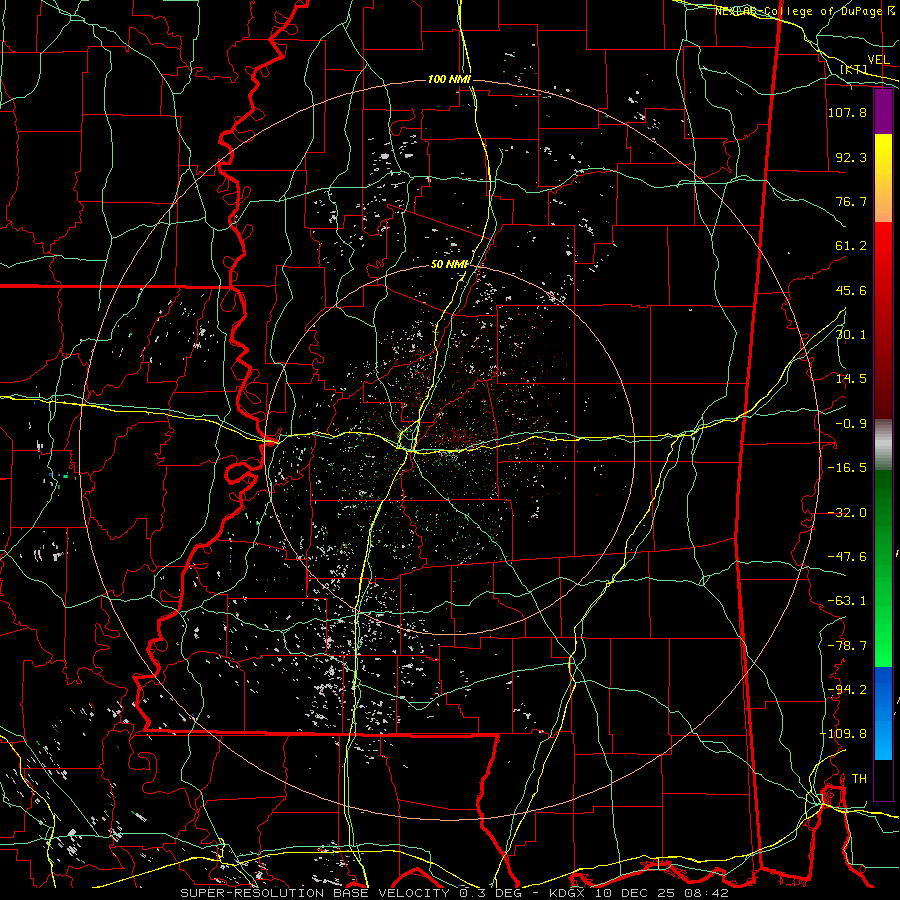
Task: Click the -32.0 legend value
Action: point(847,513)
